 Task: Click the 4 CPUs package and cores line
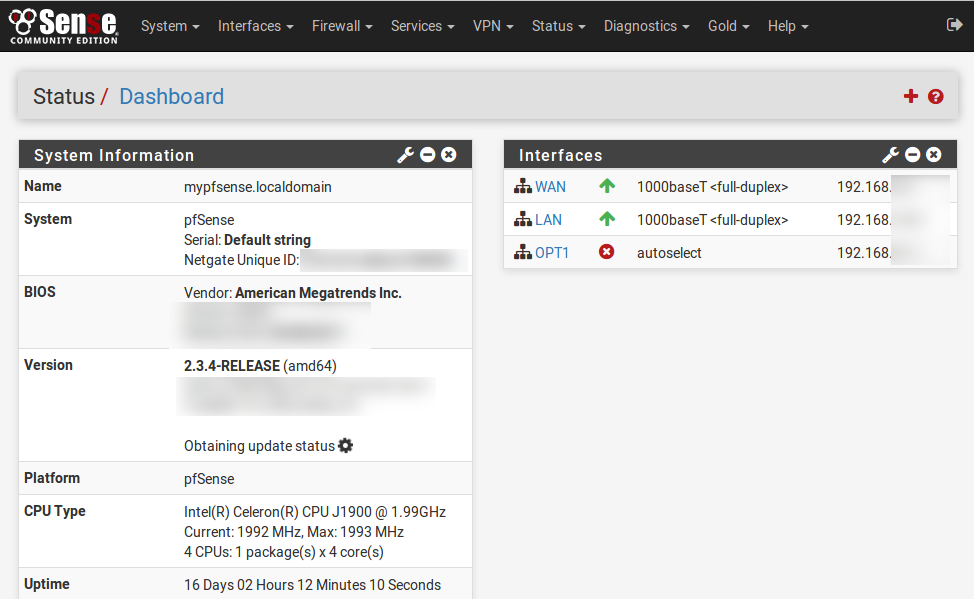(x=284, y=552)
